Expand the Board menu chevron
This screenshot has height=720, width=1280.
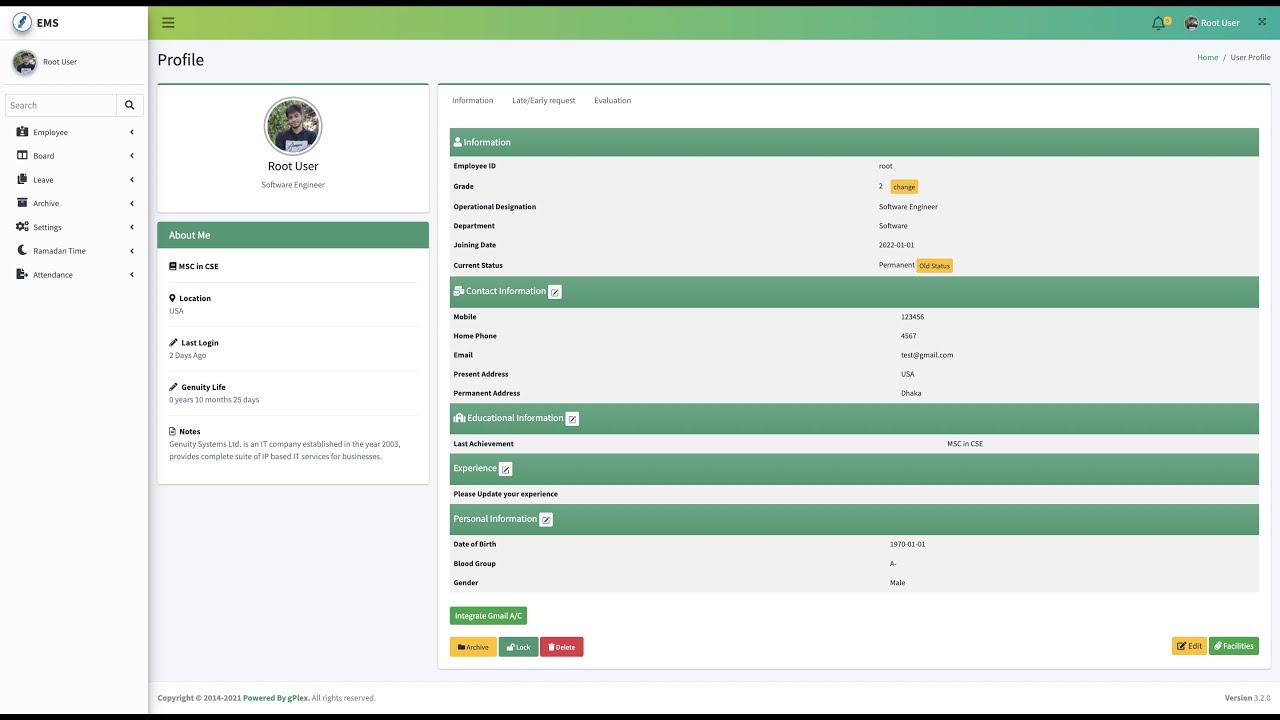click(x=131, y=156)
